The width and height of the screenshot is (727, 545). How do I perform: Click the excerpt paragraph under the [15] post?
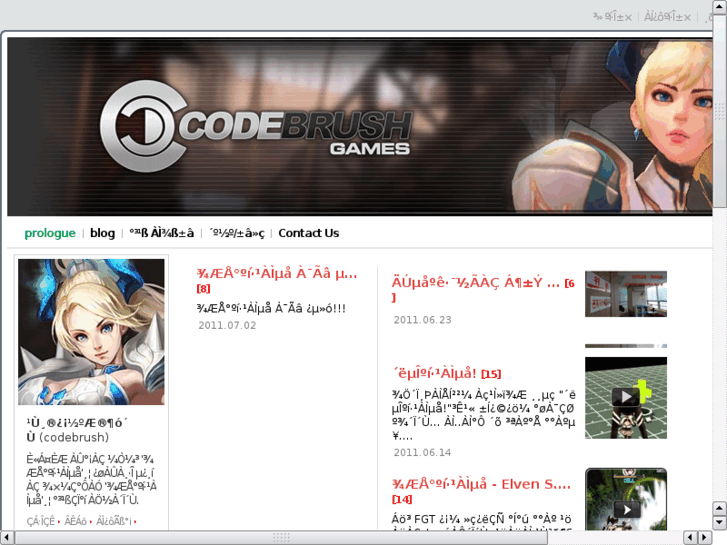click(x=484, y=415)
